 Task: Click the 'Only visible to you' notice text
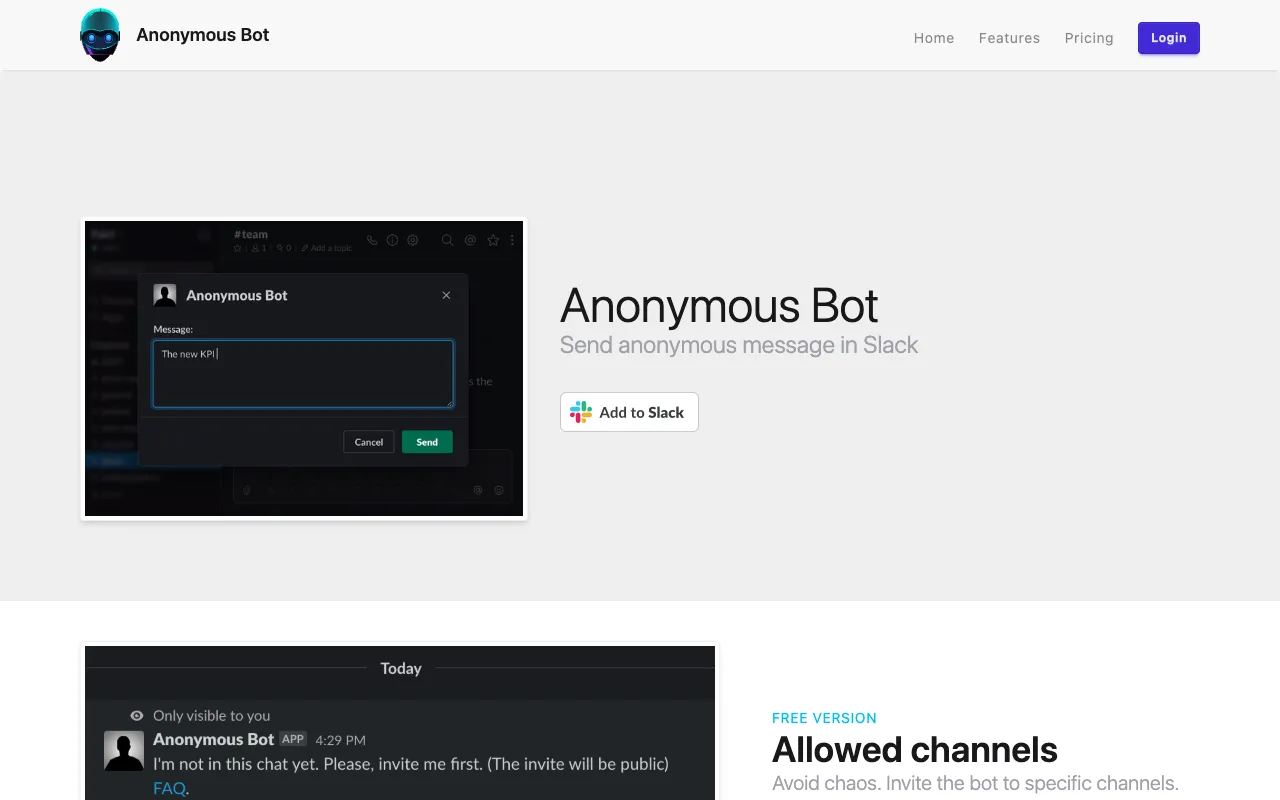[212, 716]
